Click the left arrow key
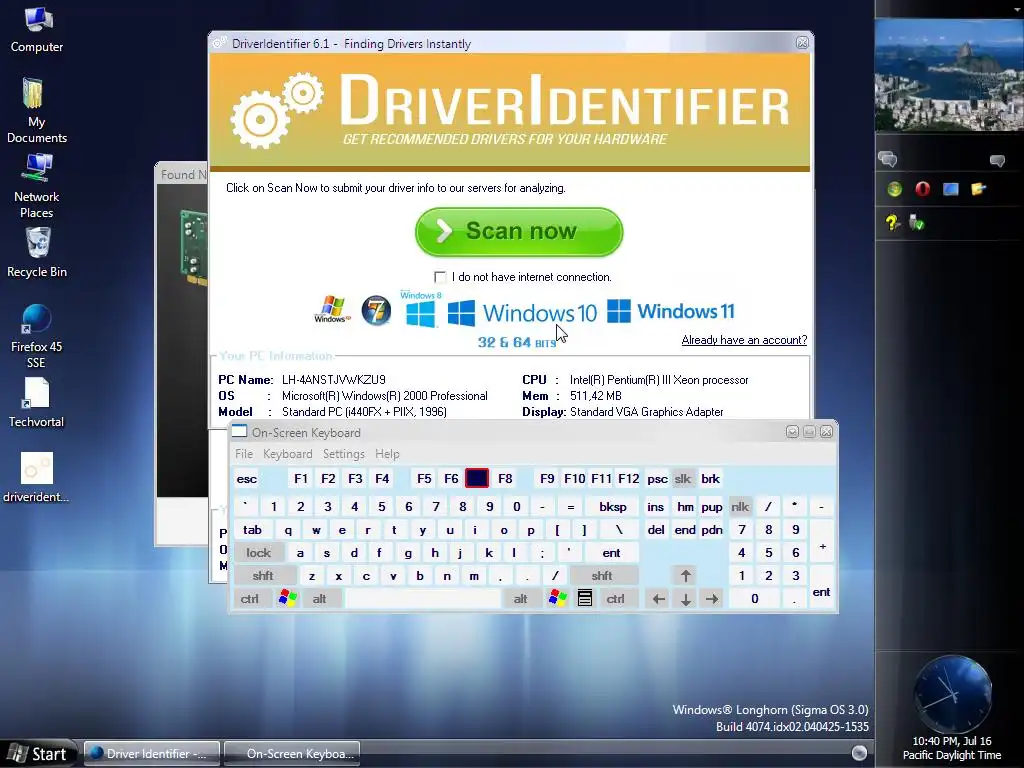Image resolution: width=1024 pixels, height=768 pixels. [659, 599]
